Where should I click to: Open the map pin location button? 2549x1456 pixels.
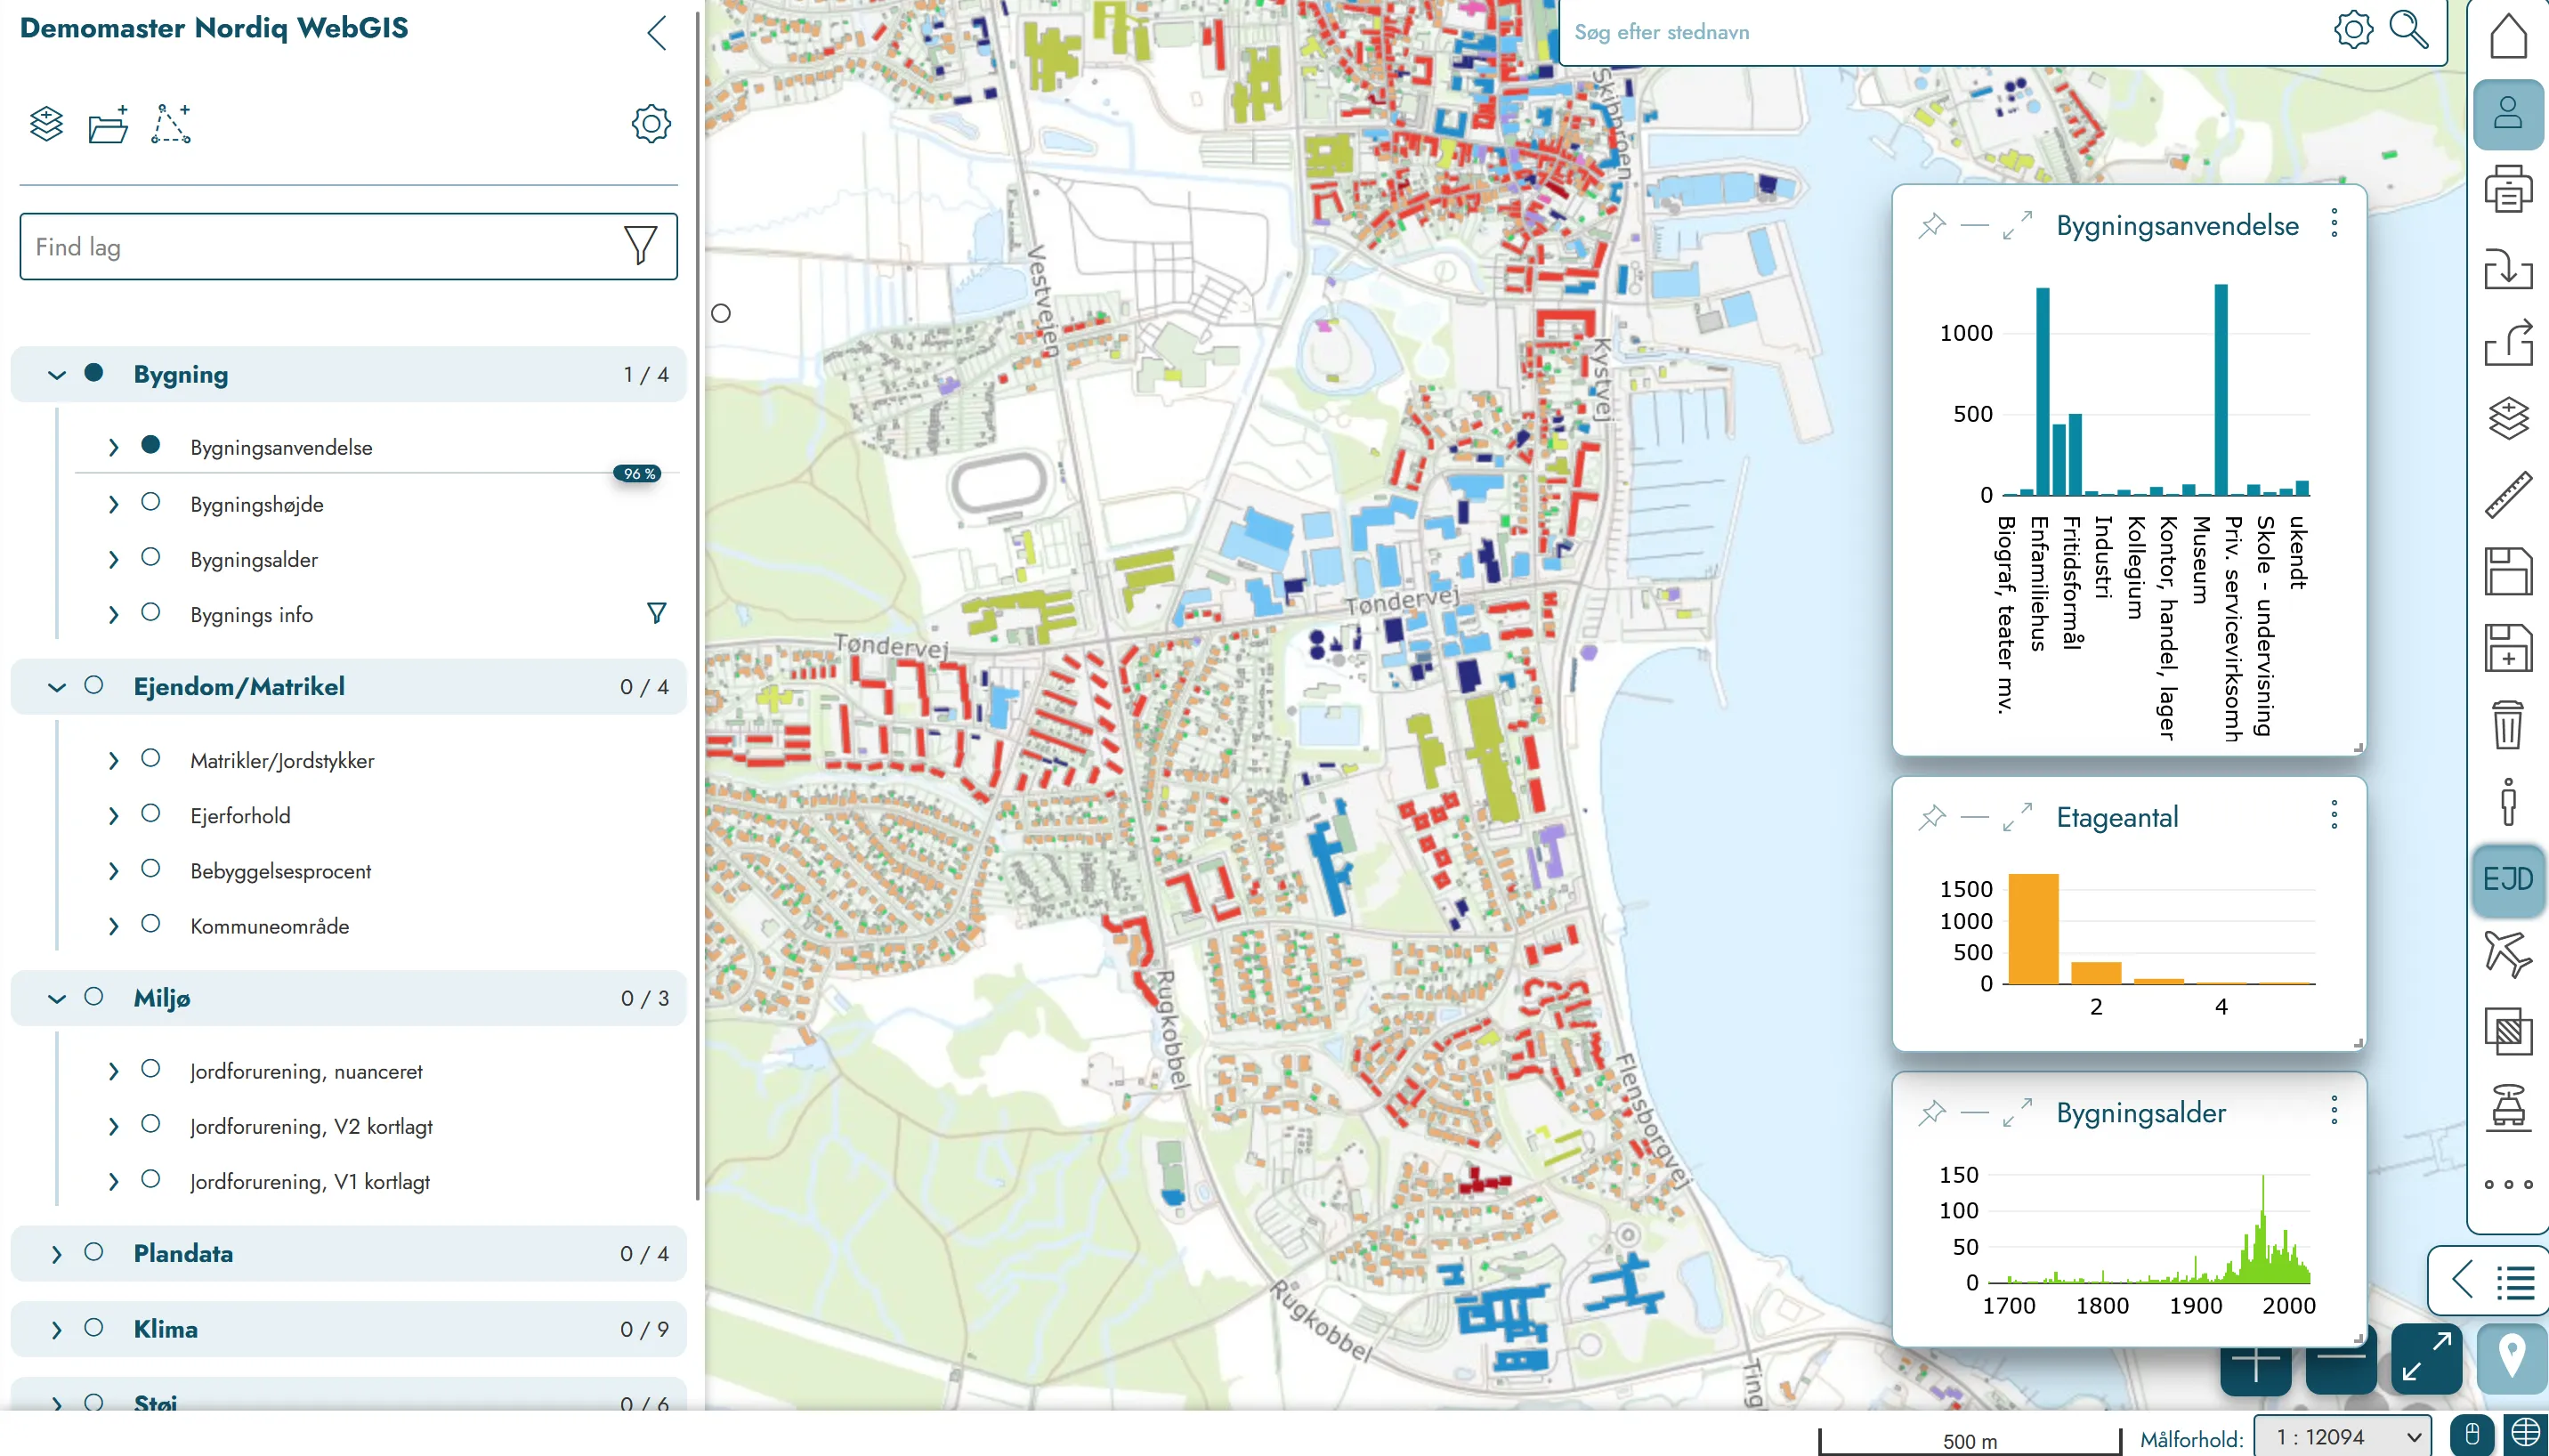click(x=2513, y=1358)
